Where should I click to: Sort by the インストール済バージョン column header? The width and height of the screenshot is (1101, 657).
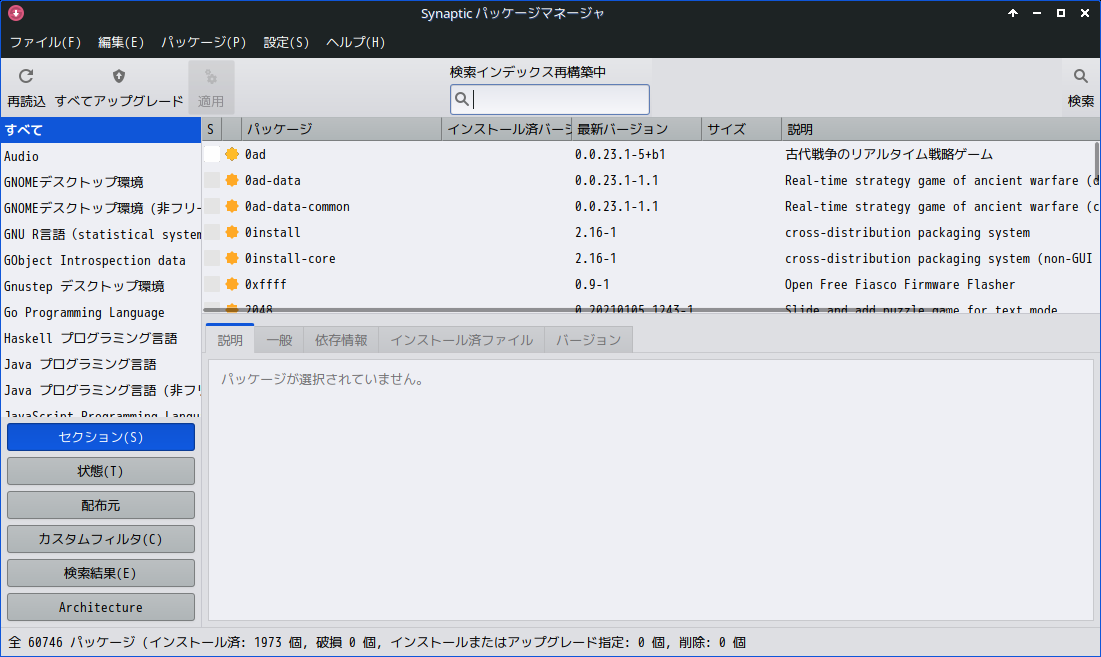pyautogui.click(x=507, y=129)
